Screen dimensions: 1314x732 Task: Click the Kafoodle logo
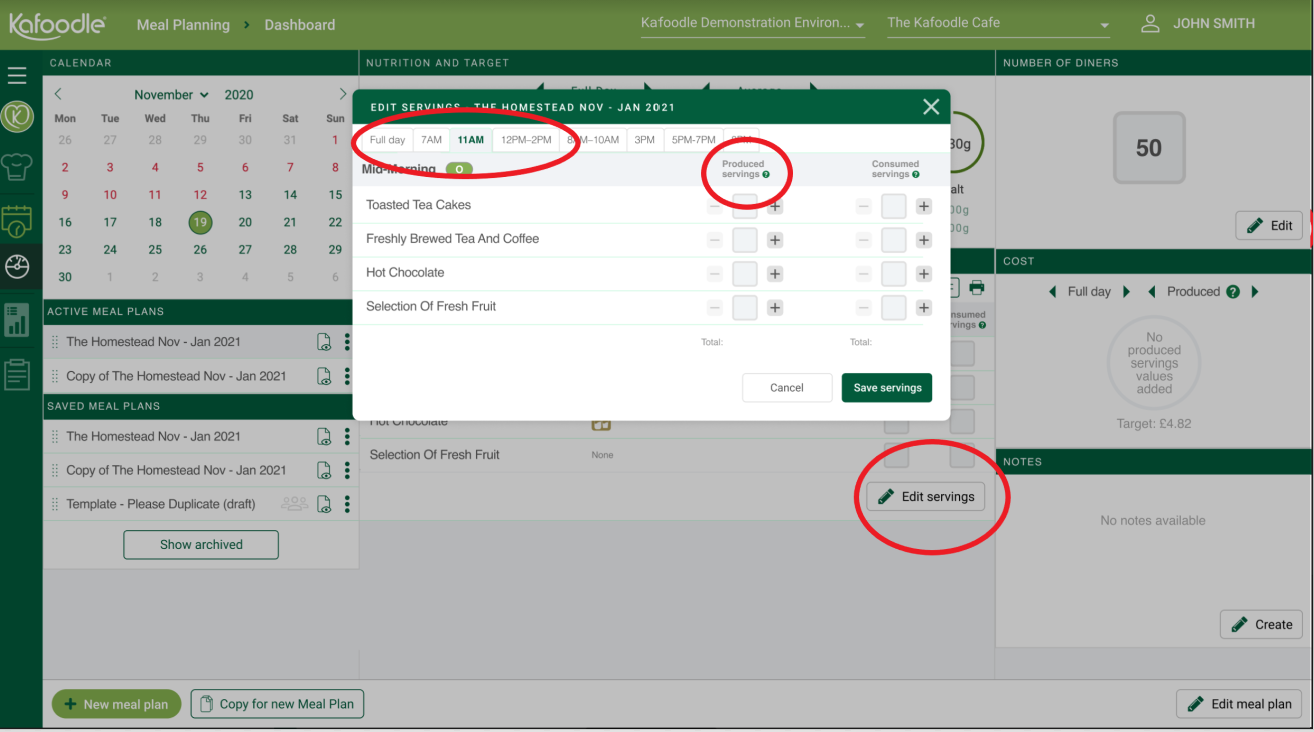pos(57,24)
